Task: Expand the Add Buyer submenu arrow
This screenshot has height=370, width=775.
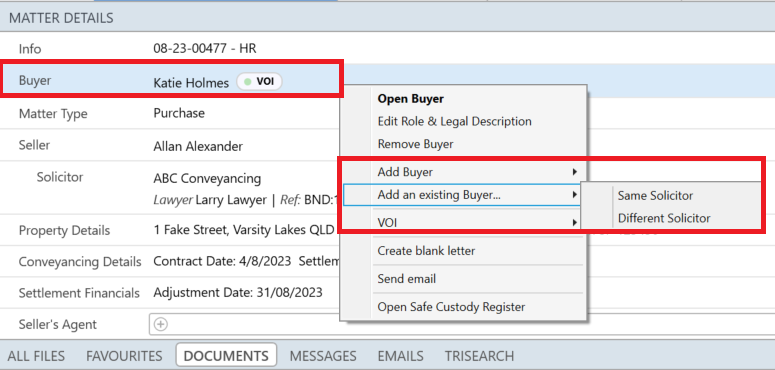Action: click(x=574, y=172)
